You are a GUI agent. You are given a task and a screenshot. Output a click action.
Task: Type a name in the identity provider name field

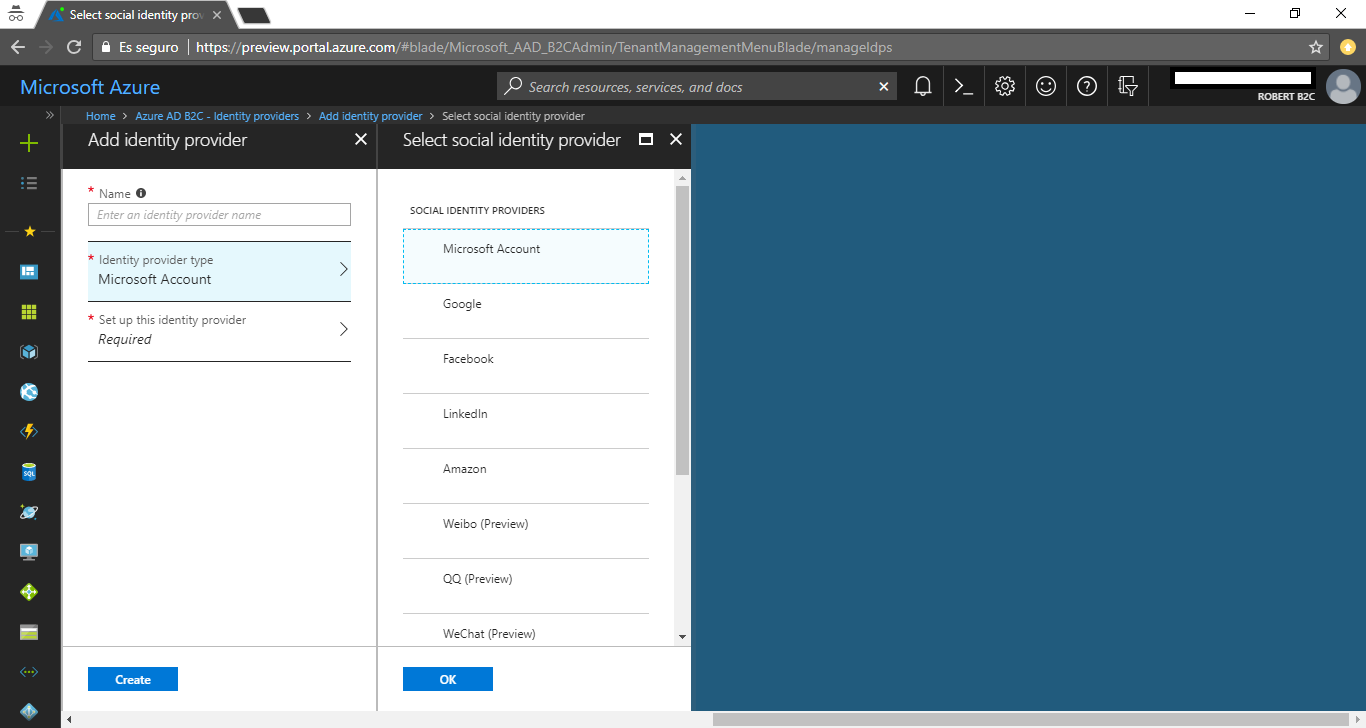tap(219, 214)
